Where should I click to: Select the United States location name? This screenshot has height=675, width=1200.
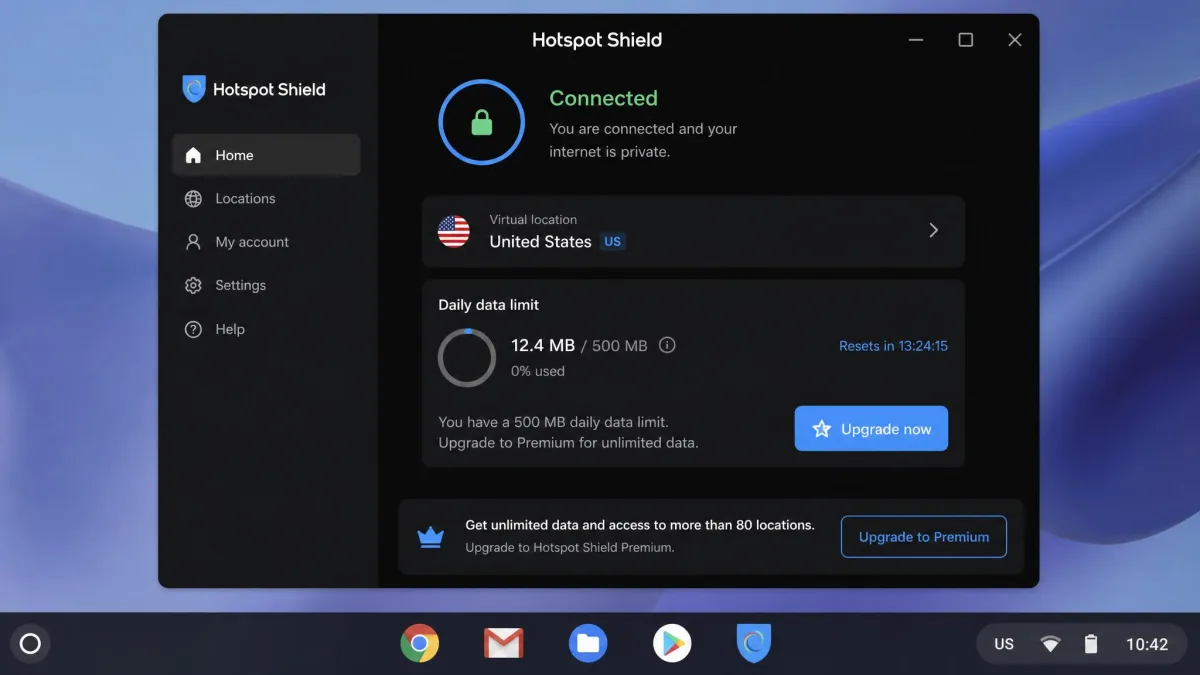pos(540,241)
